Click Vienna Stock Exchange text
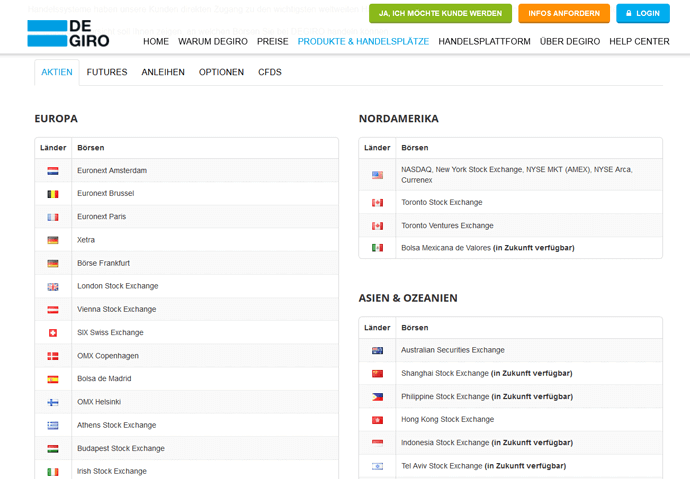The width and height of the screenshot is (690, 479). (117, 310)
